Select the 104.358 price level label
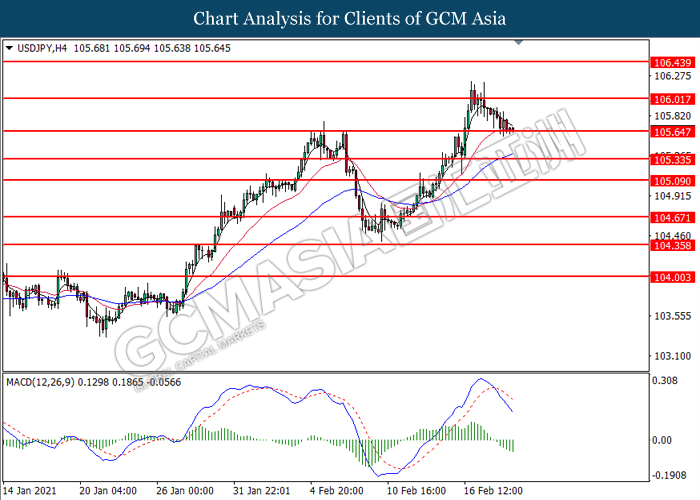 [x=672, y=246]
